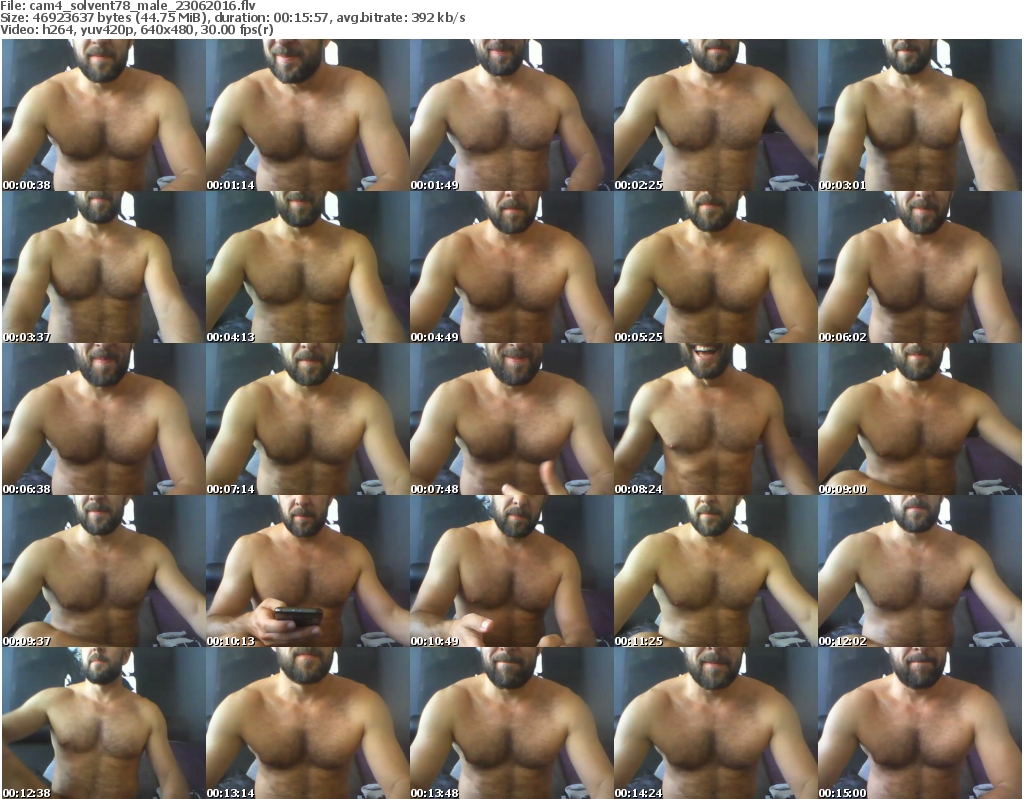Select the thumbnail stamped 00:00:38

(104, 115)
